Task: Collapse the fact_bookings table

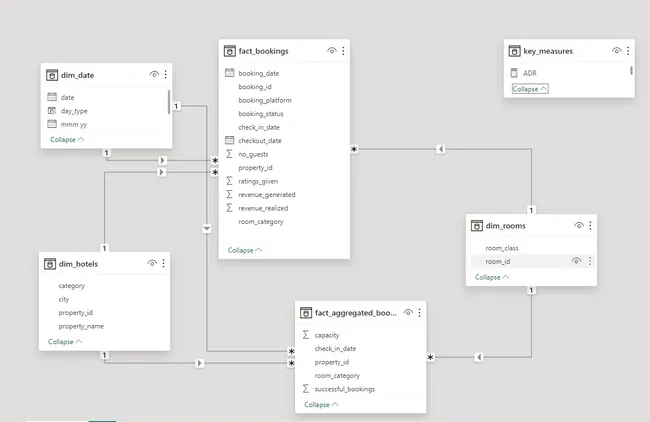Action: pos(245,250)
